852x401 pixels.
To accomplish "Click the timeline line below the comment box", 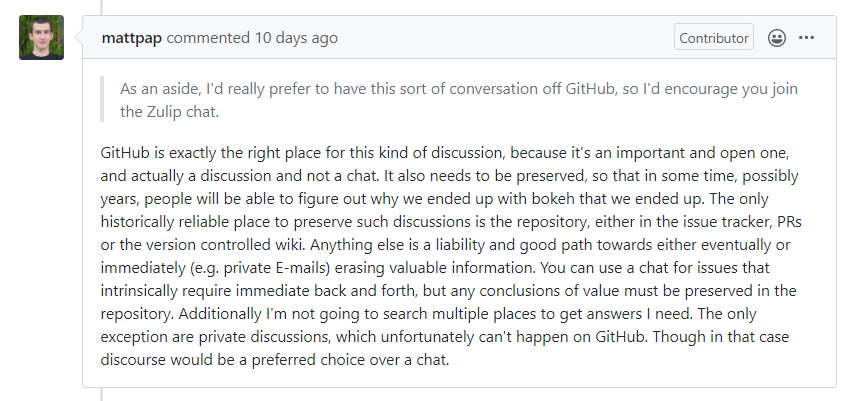I will pyautogui.click(x=101, y=394).
